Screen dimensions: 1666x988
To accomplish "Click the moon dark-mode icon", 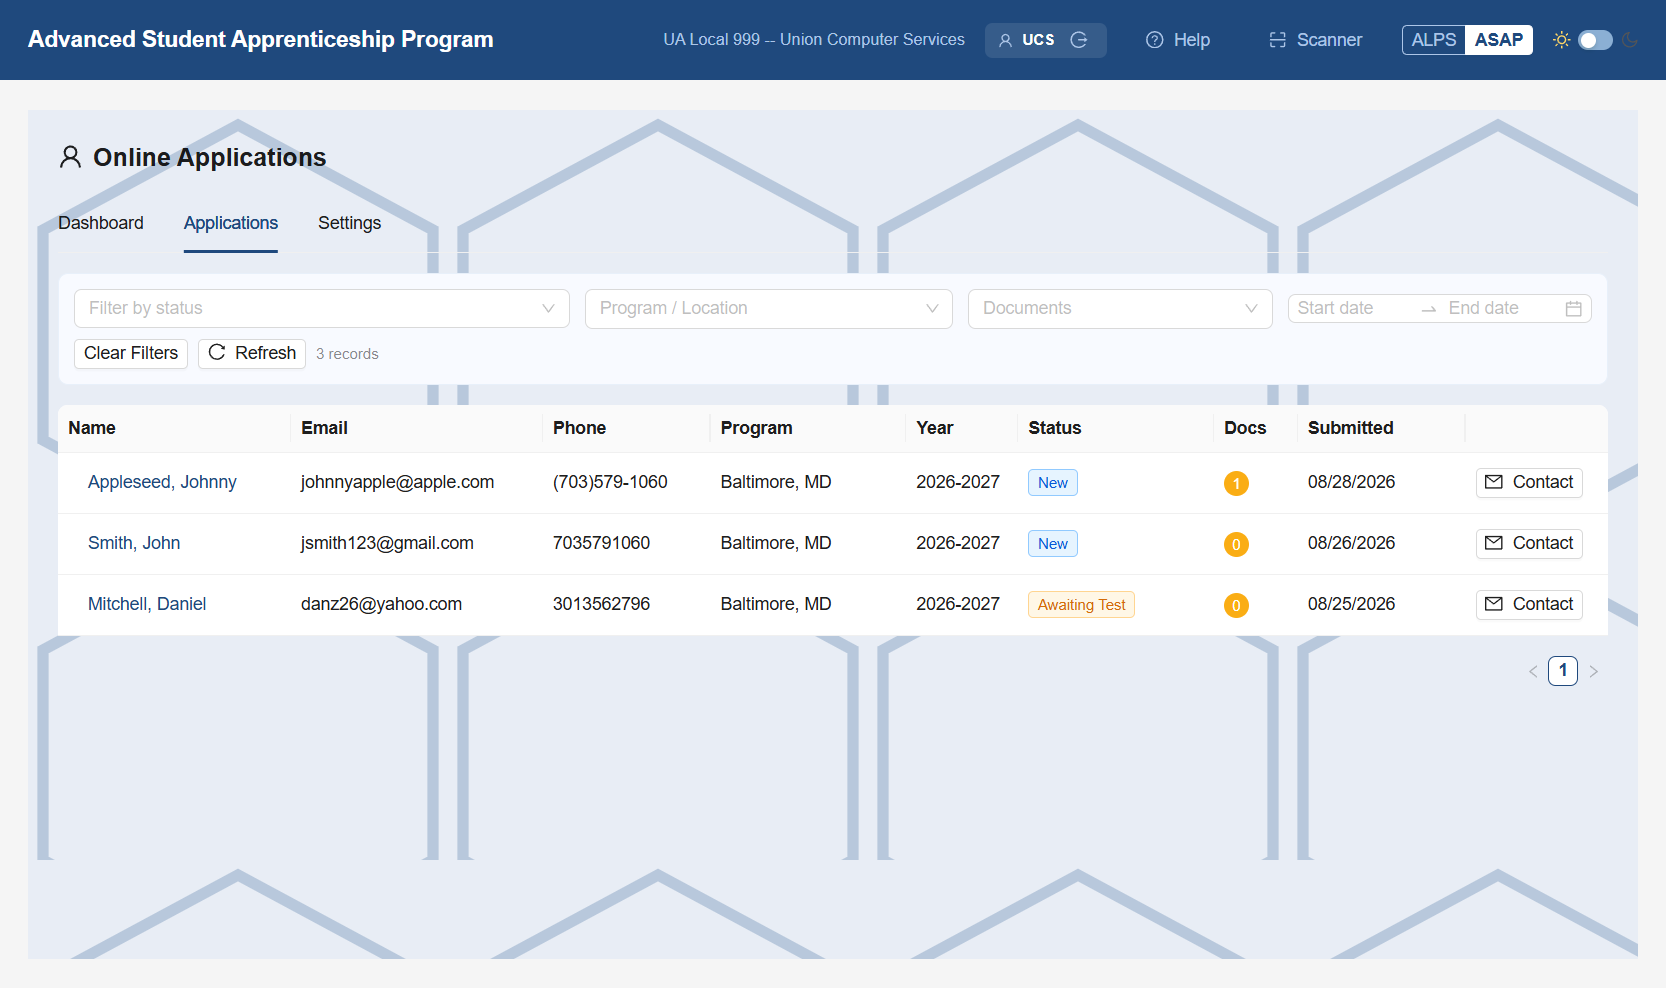I will 1630,40.
